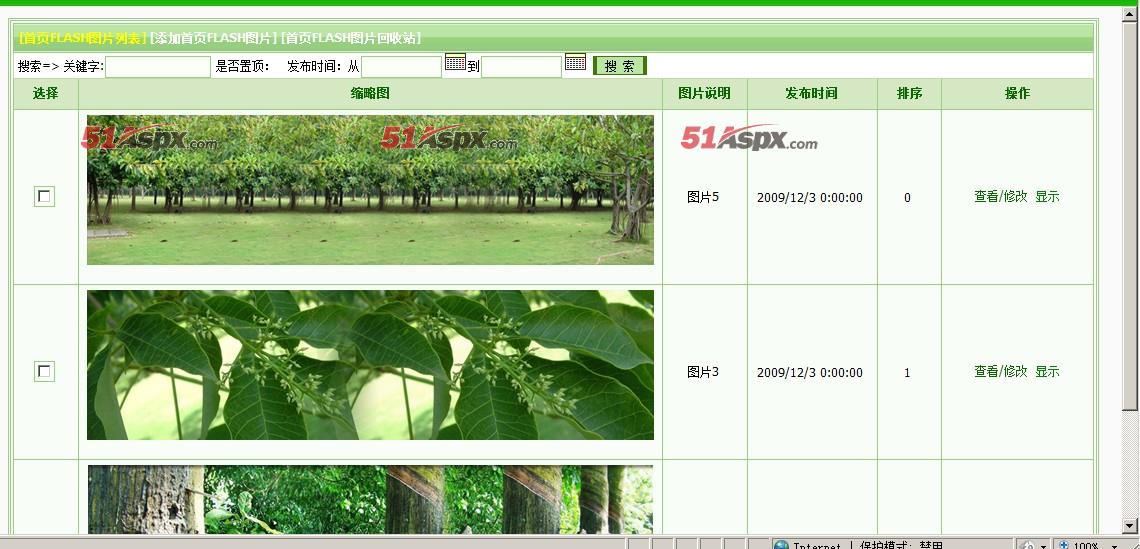1140x549 pixels.
Task: Open the 首页FLASH图片回收站 tab
Action: (351, 38)
